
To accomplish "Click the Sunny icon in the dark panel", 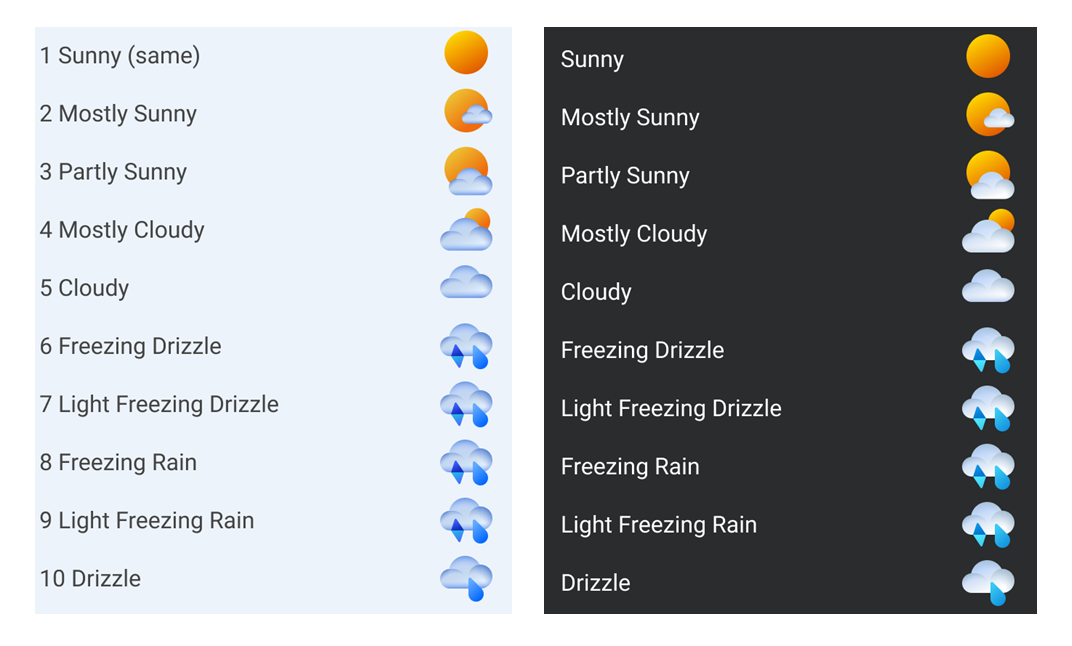I will click(x=988, y=56).
